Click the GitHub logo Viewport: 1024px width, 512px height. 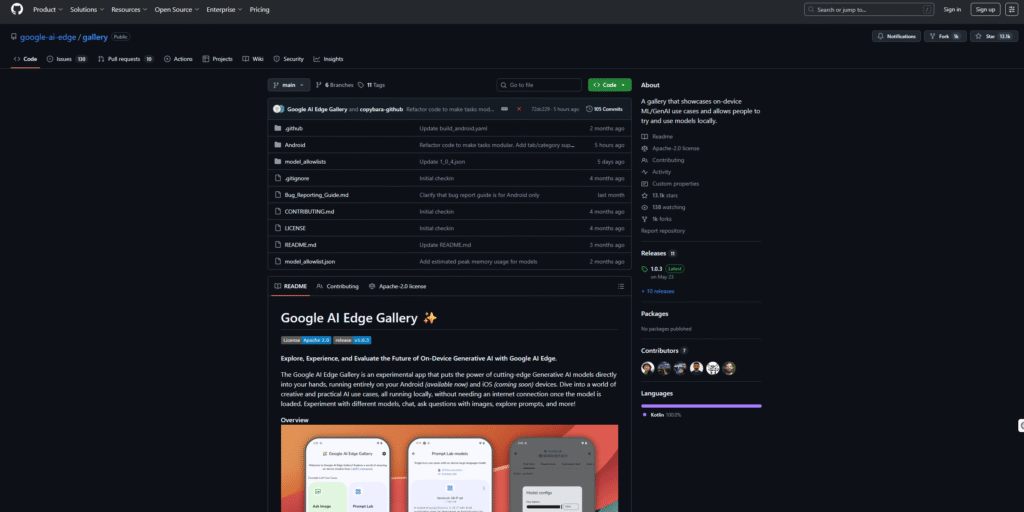pyautogui.click(x=16, y=10)
